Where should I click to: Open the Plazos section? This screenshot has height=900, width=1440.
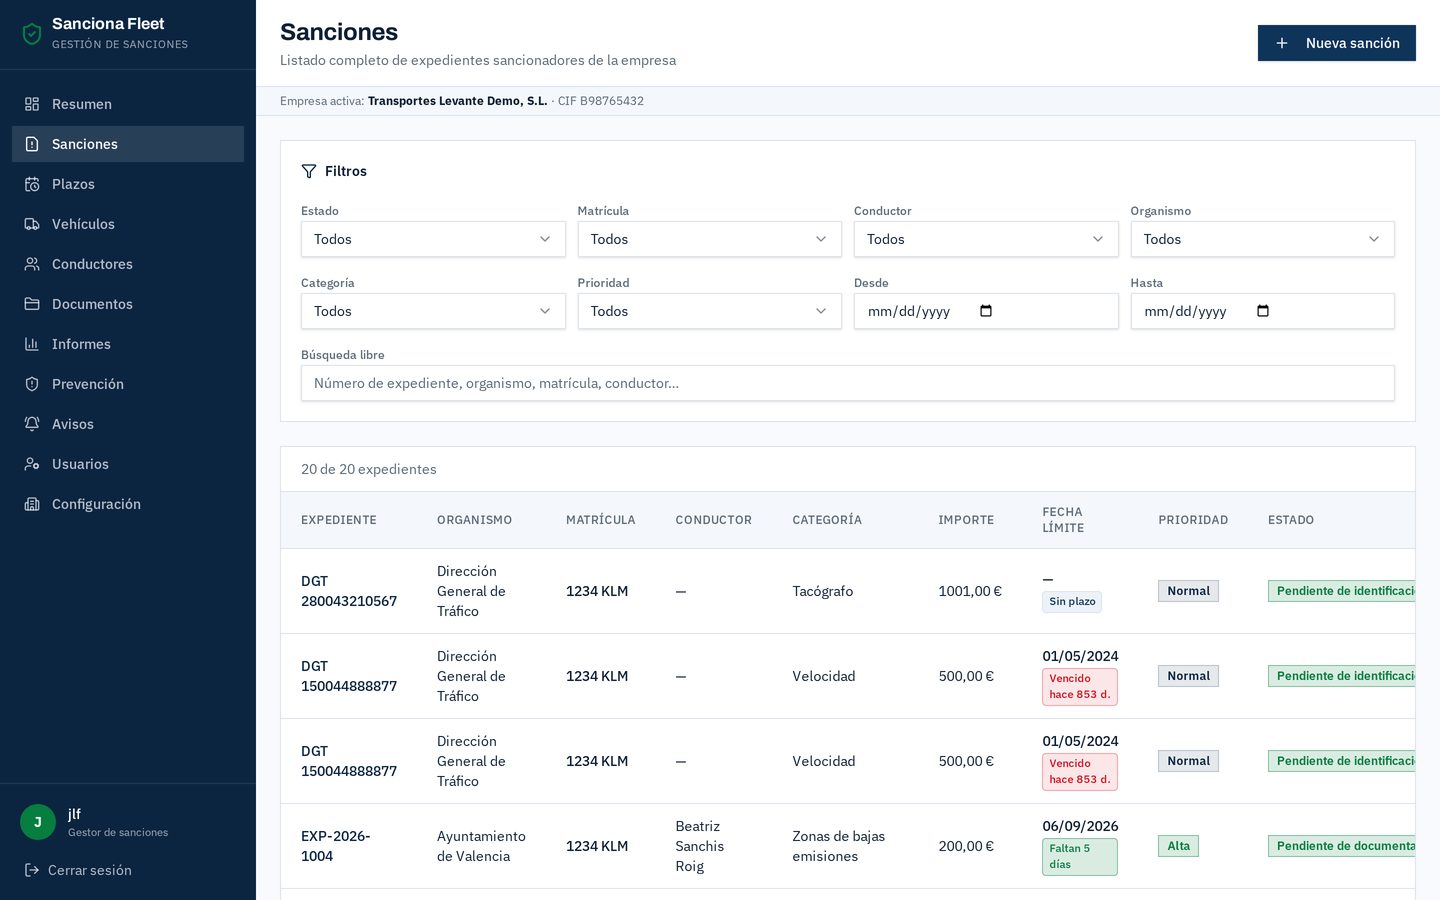(128, 184)
